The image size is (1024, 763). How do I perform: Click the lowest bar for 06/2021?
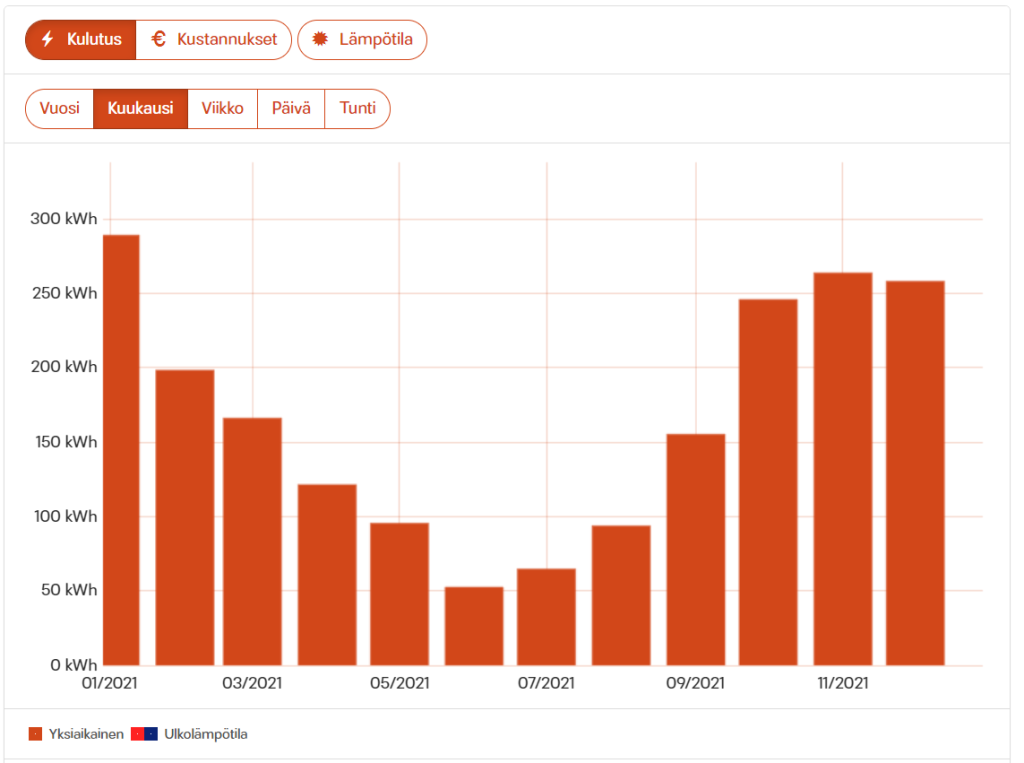click(474, 626)
